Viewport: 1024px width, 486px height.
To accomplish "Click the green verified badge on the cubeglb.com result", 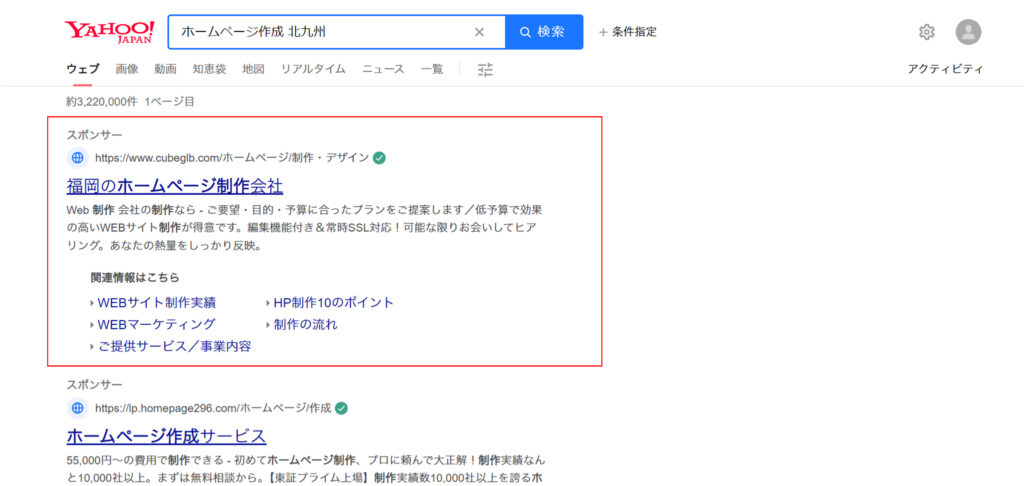I will click(379, 157).
